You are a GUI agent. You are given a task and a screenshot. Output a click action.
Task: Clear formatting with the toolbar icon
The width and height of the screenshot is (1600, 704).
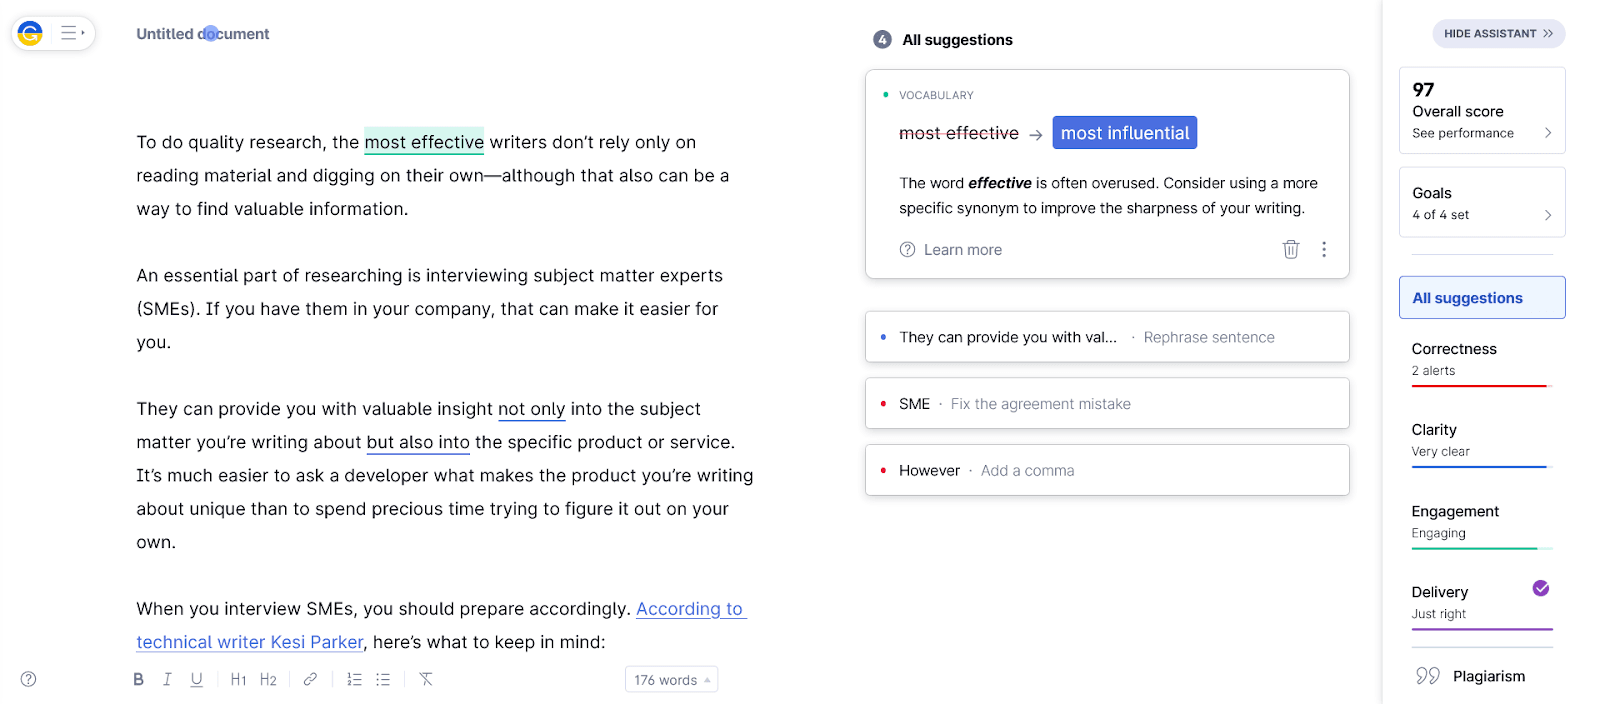pos(426,679)
